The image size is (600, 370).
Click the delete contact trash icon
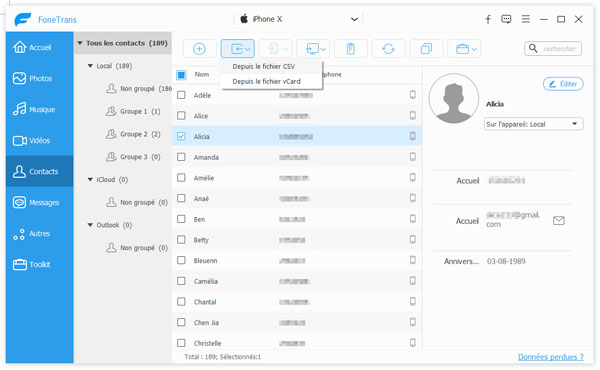click(x=351, y=49)
